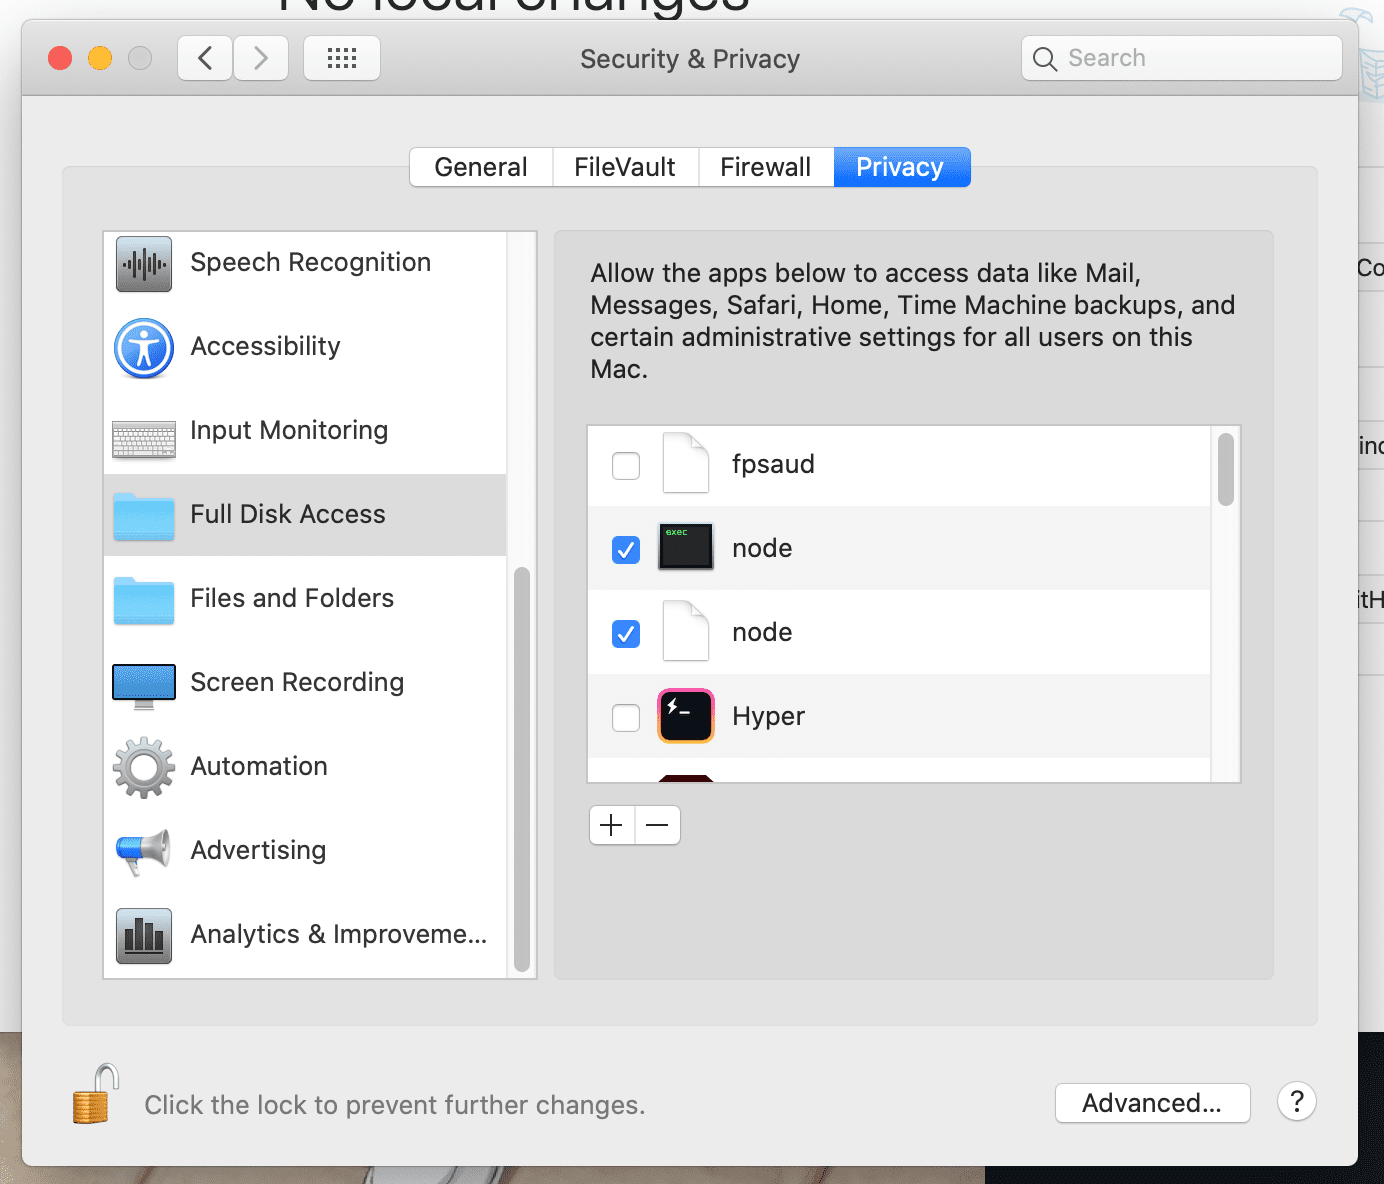Click the Hyper name in the app list
Screen dimensions: 1384x1184
tap(768, 716)
